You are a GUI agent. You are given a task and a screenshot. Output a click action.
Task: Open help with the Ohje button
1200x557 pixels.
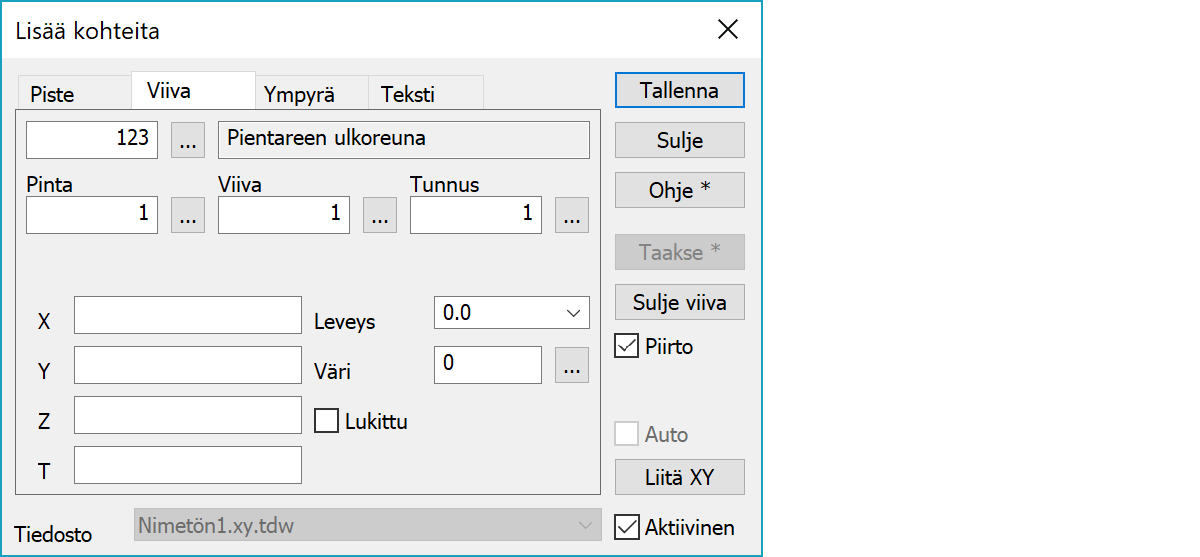[679, 190]
